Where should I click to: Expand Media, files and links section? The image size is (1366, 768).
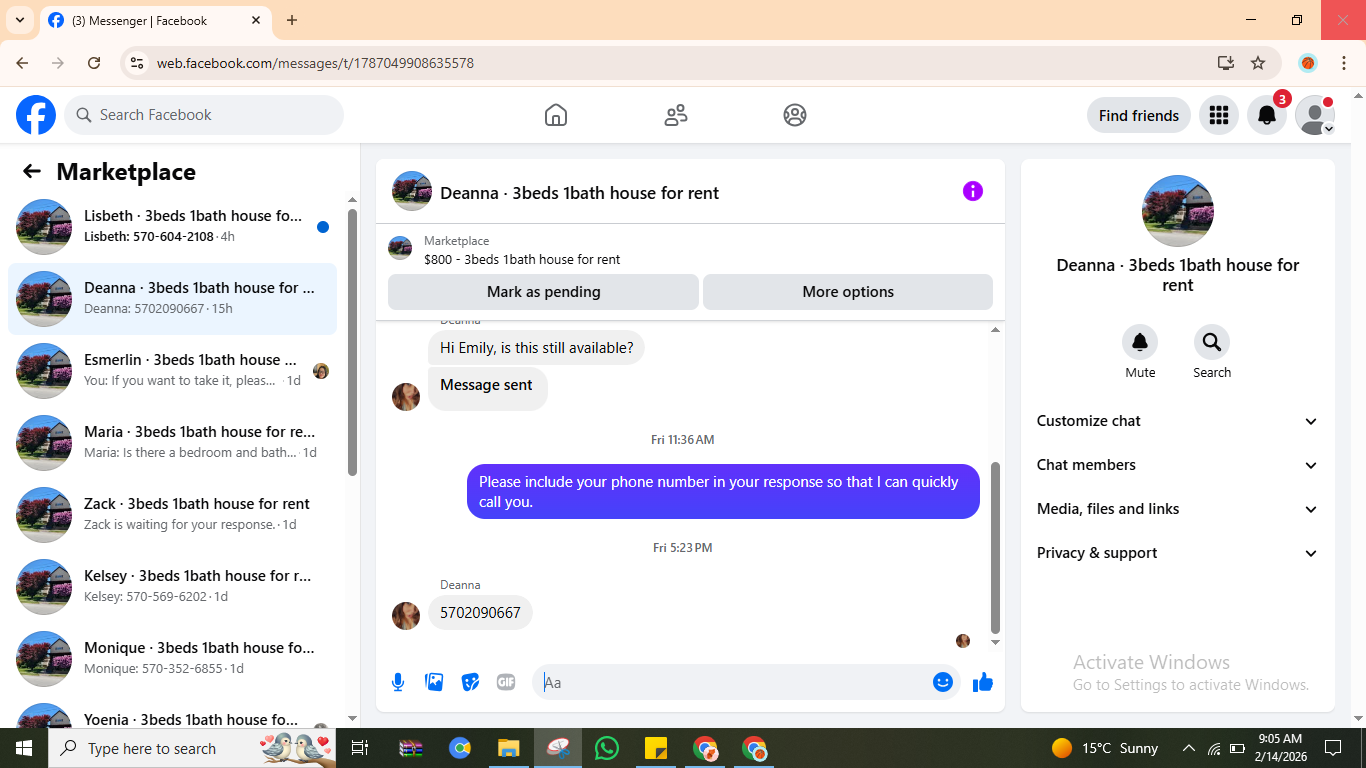(x=1178, y=509)
